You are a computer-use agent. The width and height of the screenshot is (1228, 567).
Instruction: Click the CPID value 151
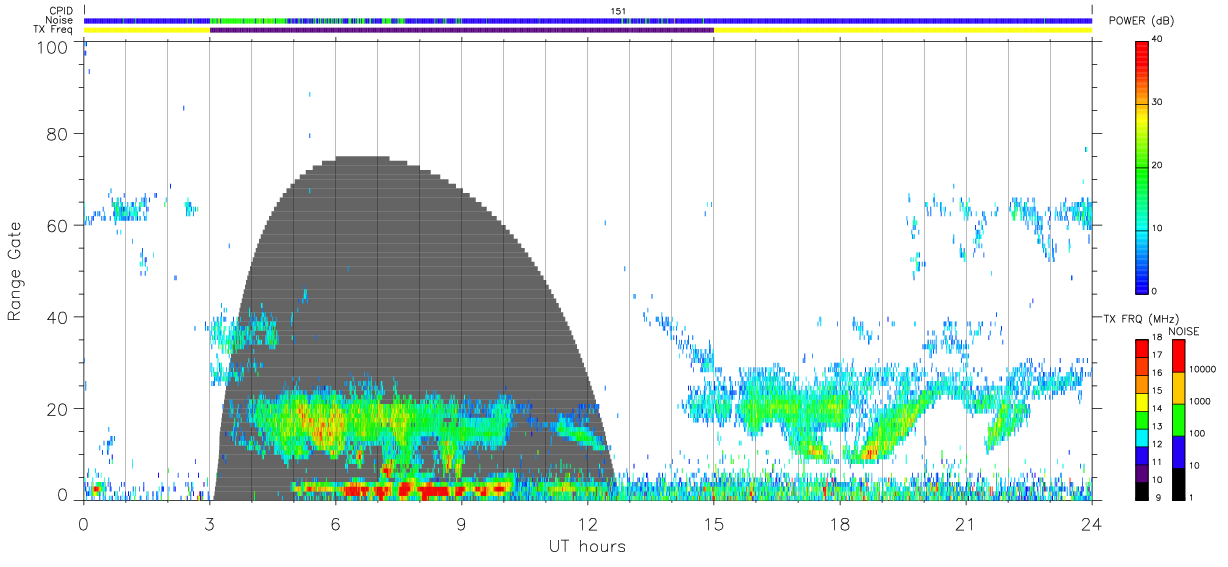click(x=618, y=11)
